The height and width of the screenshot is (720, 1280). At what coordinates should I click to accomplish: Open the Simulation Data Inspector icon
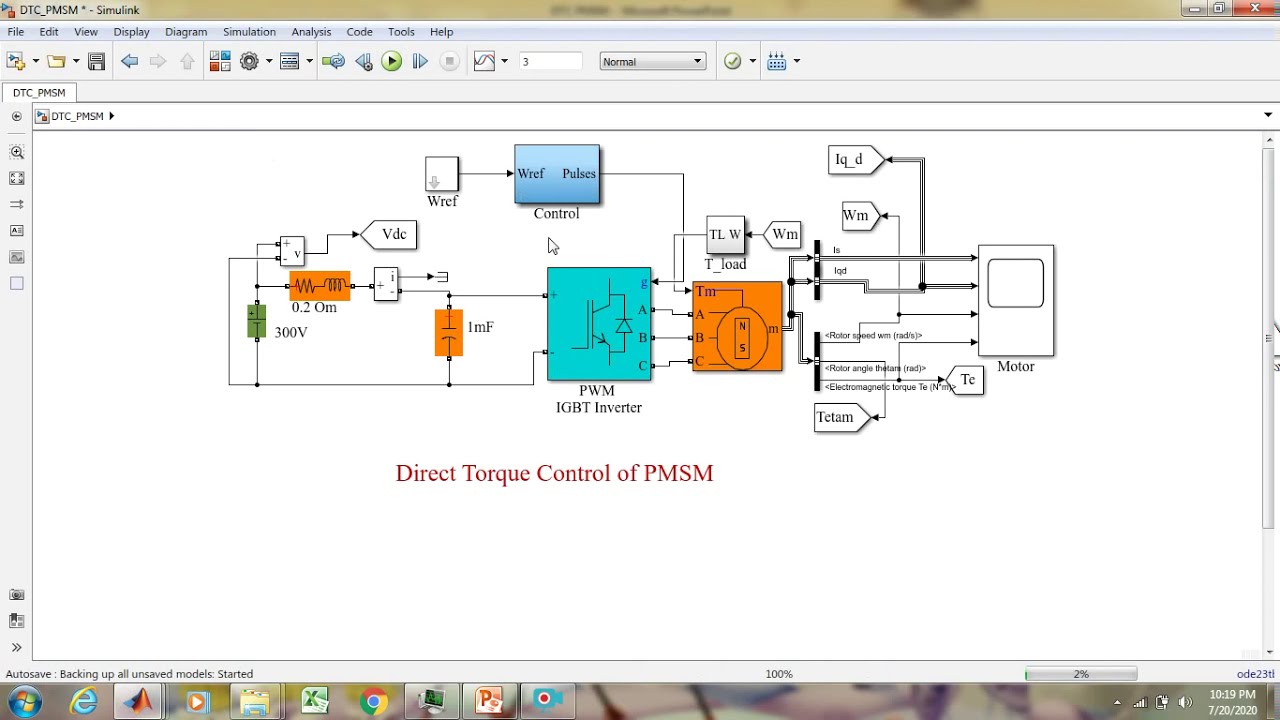[x=484, y=61]
